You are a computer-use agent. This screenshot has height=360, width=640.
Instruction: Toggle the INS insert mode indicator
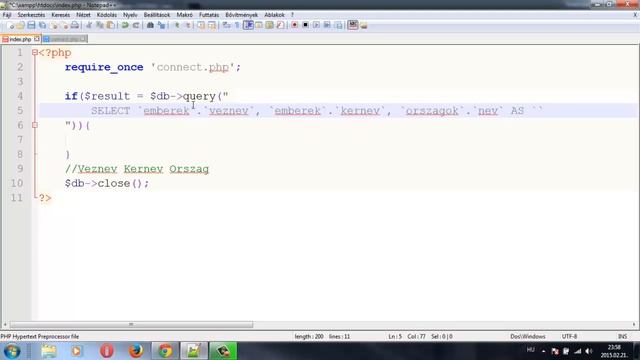(x=622, y=336)
